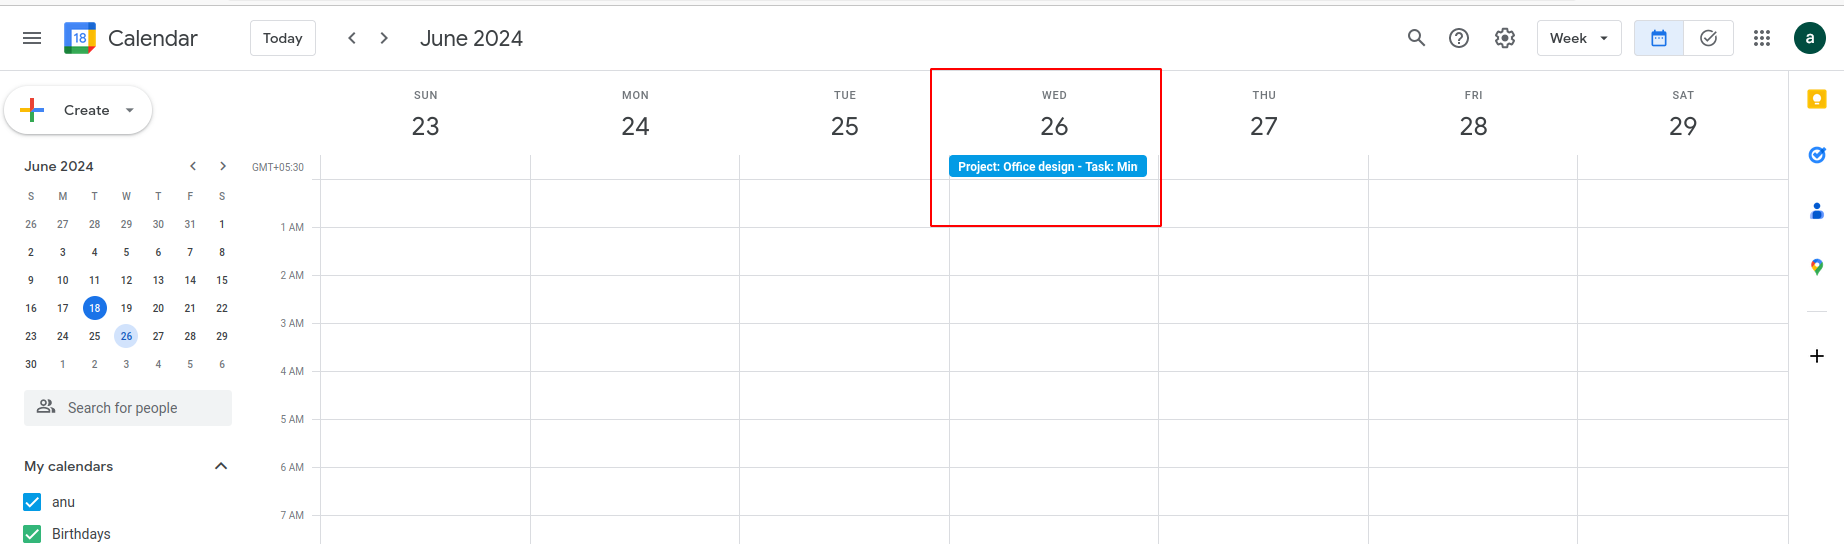Open the Week view dropdown
This screenshot has width=1844, height=544.
click(1578, 38)
